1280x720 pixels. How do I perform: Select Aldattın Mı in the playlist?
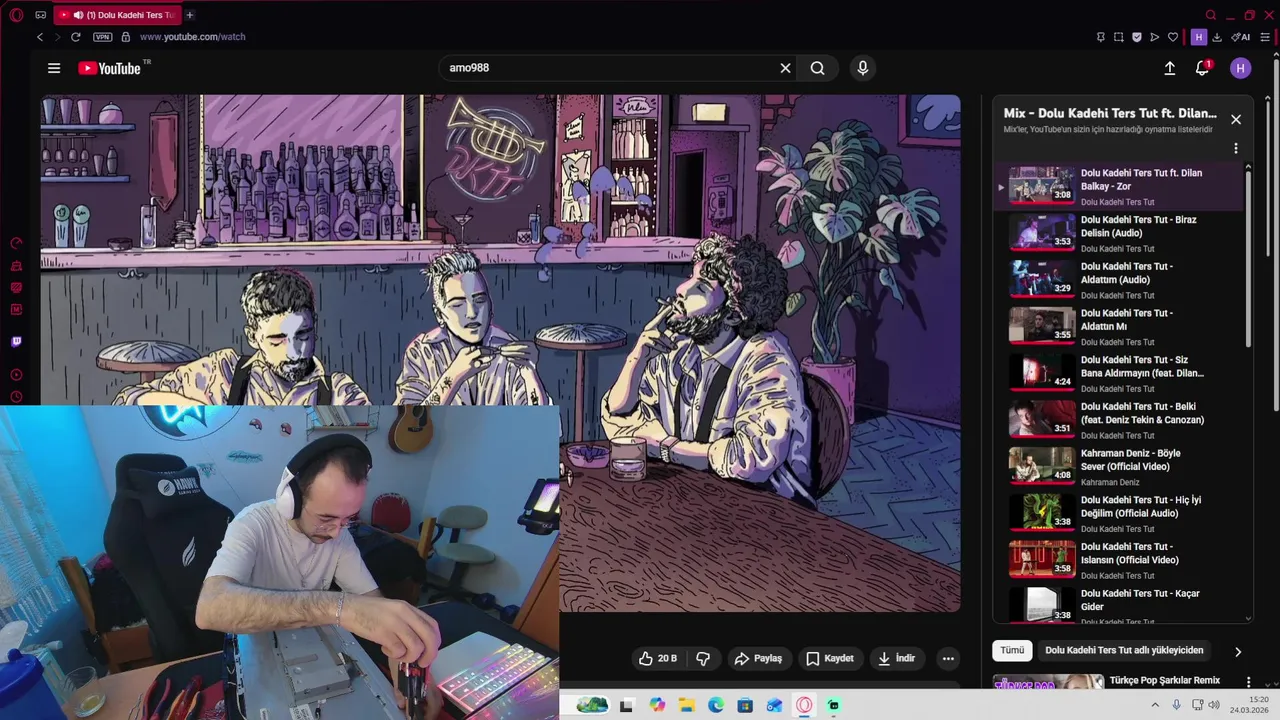point(1120,327)
